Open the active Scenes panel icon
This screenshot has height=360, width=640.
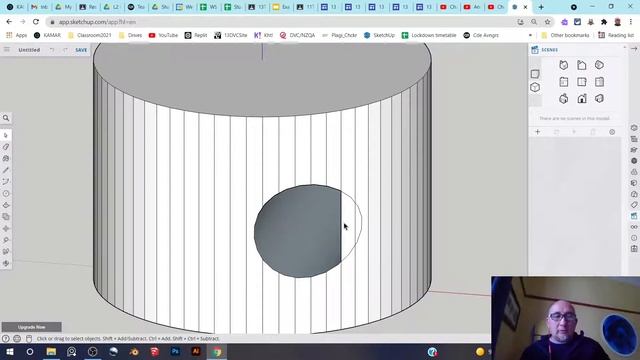point(634,216)
